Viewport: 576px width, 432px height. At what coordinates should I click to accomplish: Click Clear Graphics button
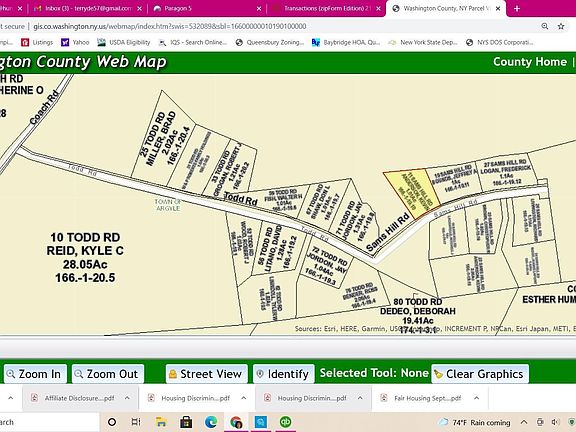[x=480, y=374]
